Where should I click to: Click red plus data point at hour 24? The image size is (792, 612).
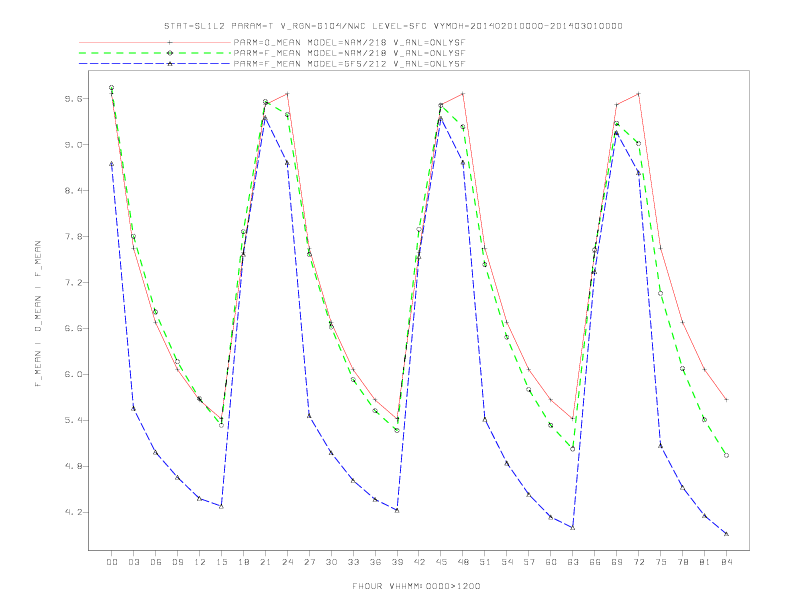pyautogui.click(x=287, y=94)
